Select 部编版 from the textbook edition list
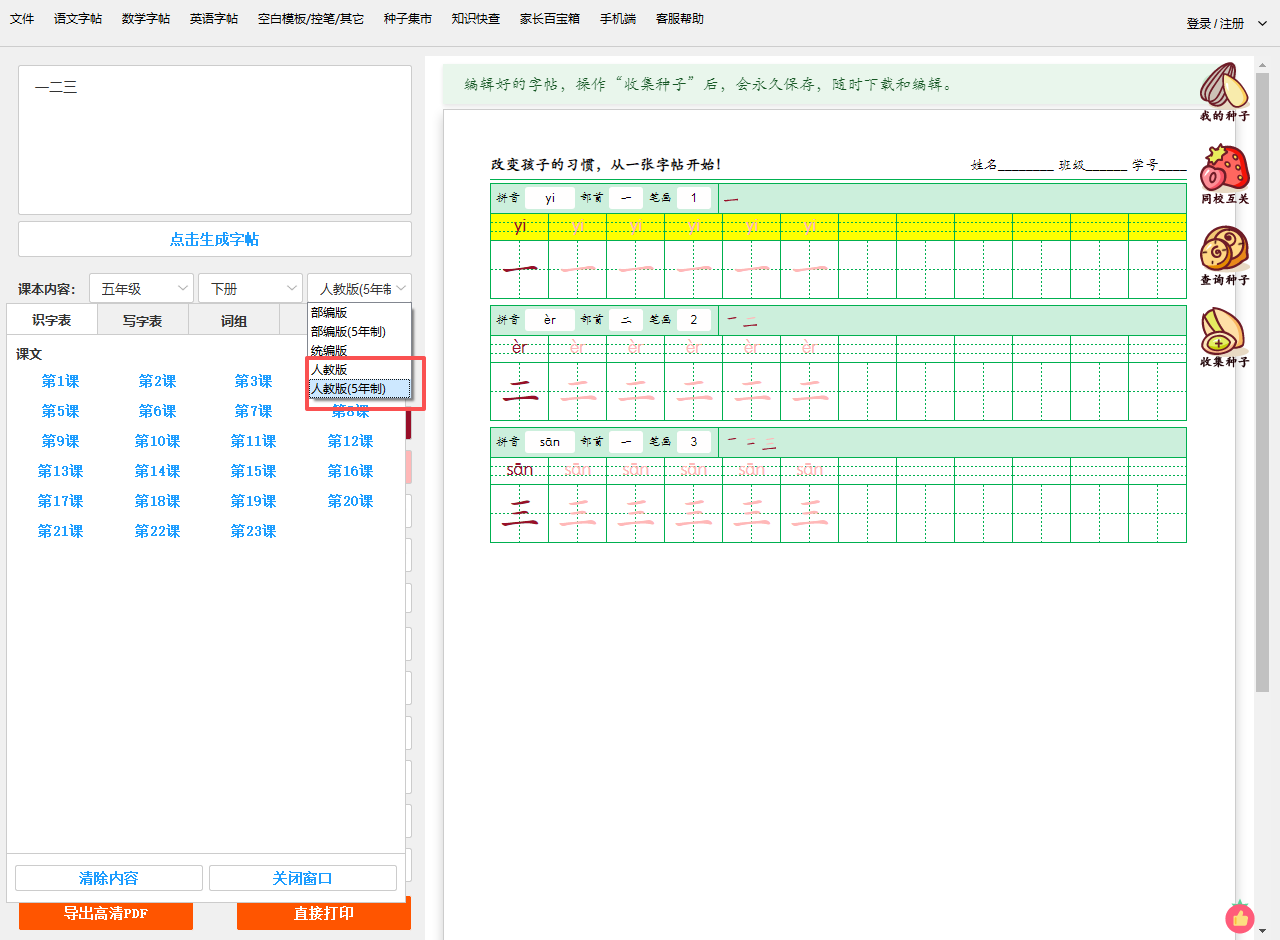The image size is (1280, 940). tap(329, 313)
